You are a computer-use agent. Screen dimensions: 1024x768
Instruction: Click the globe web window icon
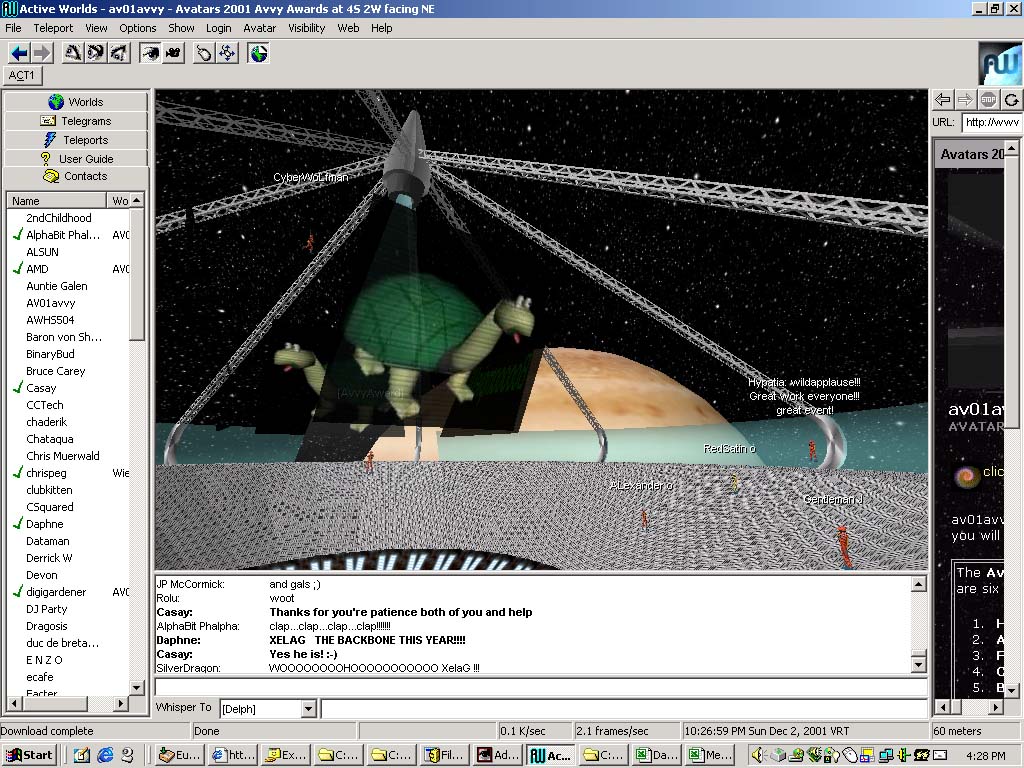[x=259, y=53]
